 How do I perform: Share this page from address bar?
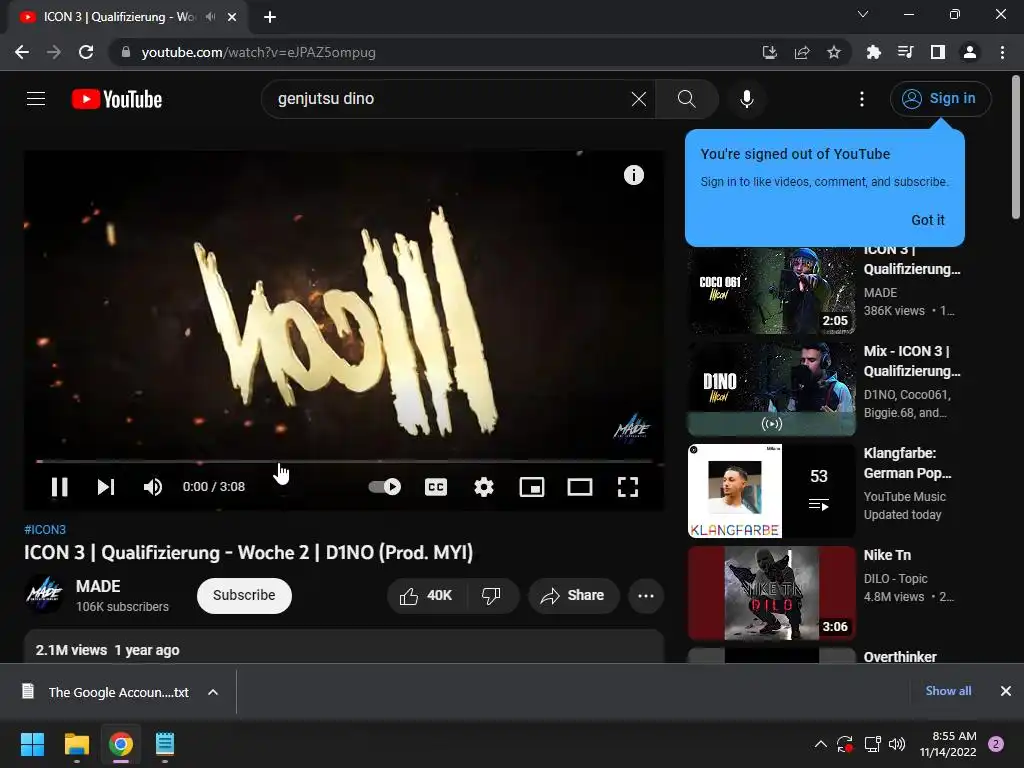tap(802, 52)
